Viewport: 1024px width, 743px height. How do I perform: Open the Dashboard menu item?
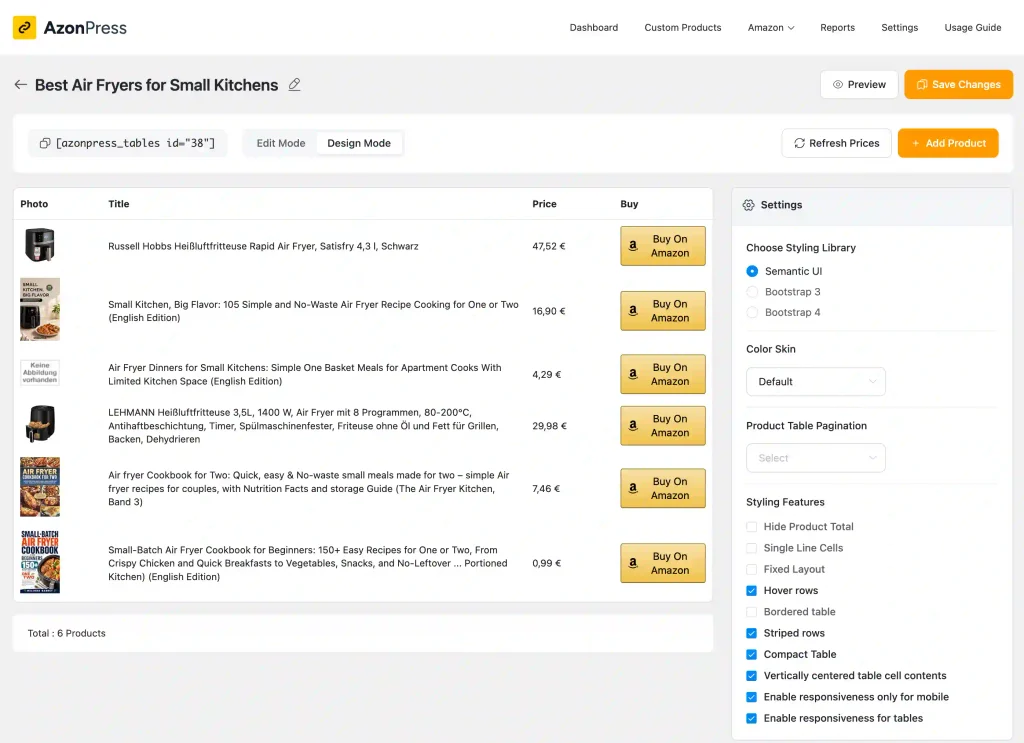click(594, 27)
